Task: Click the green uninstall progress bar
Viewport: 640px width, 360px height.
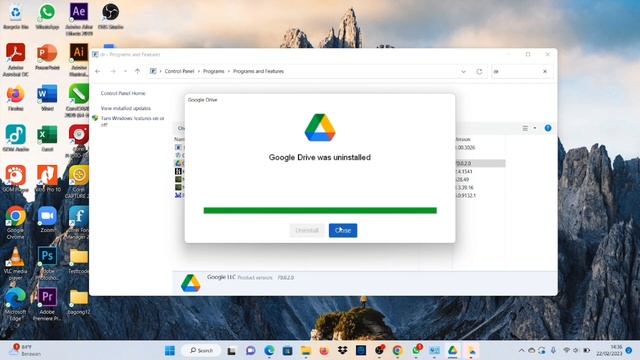Action: (320, 211)
